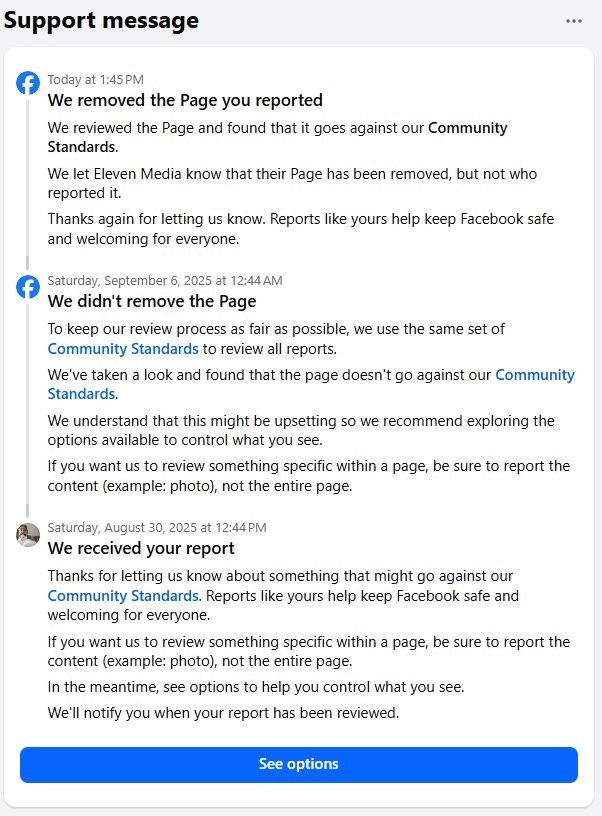
Task: Click the September 6, 2025 timestamp
Action: pos(165,281)
